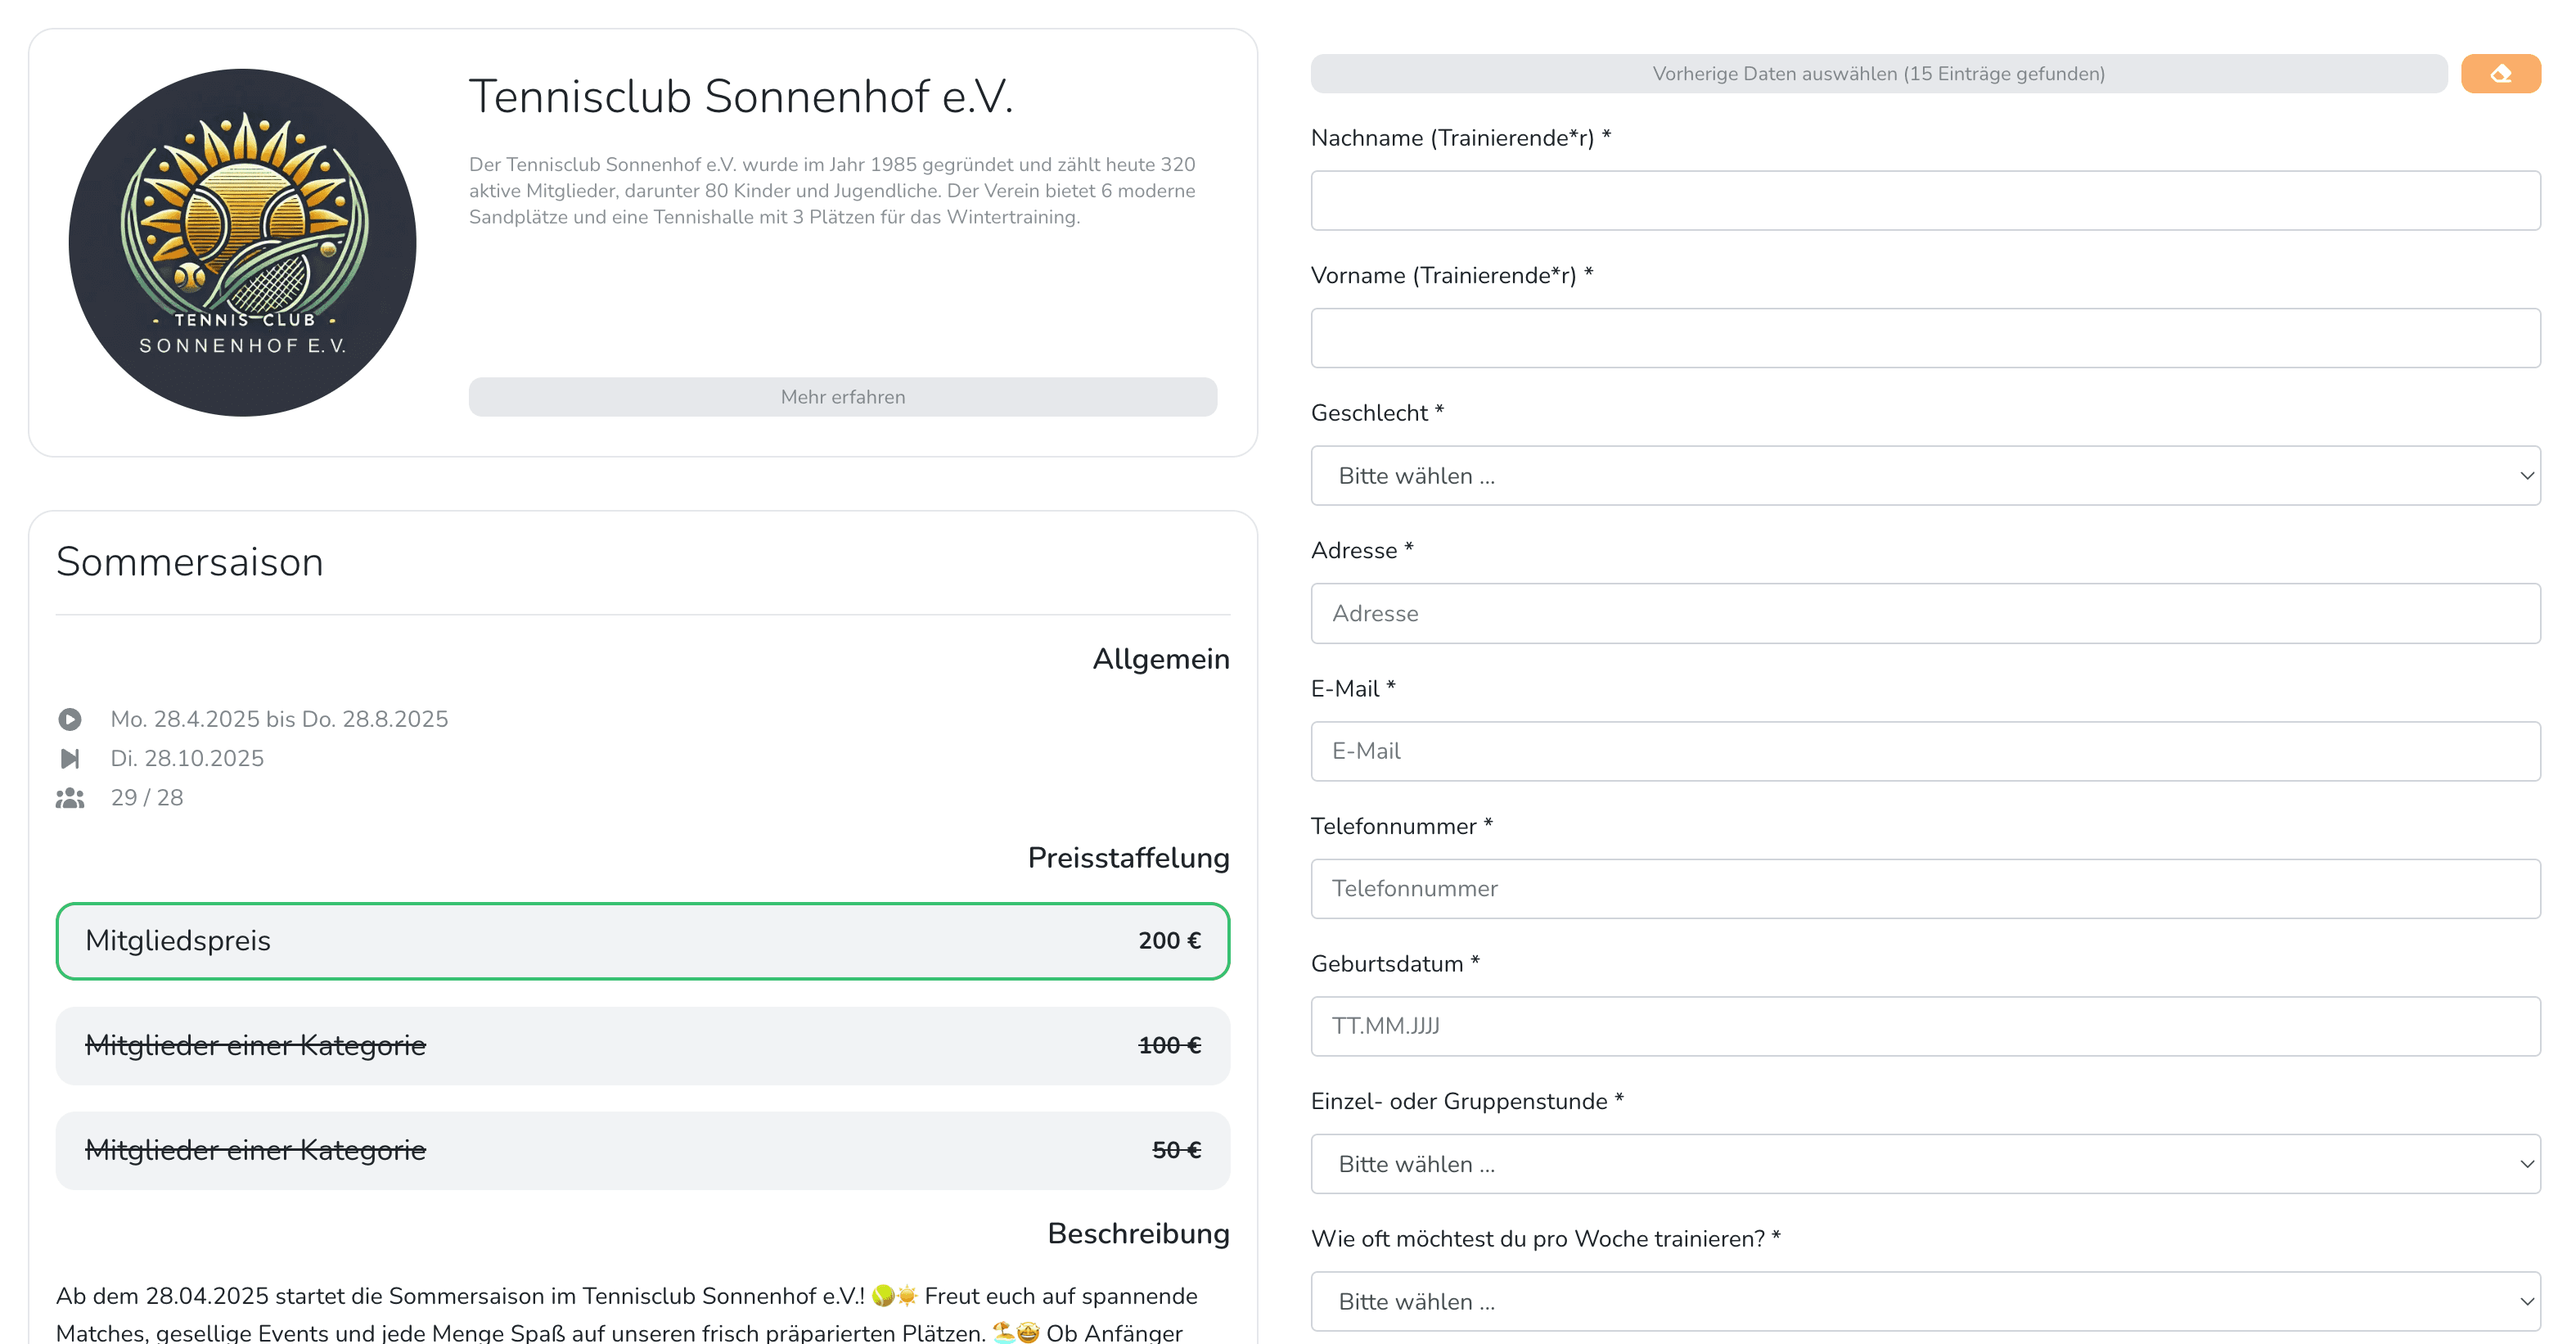
Task: Click the Geburtsdatum TT.MM.JJJJ field
Action: 1925,1026
